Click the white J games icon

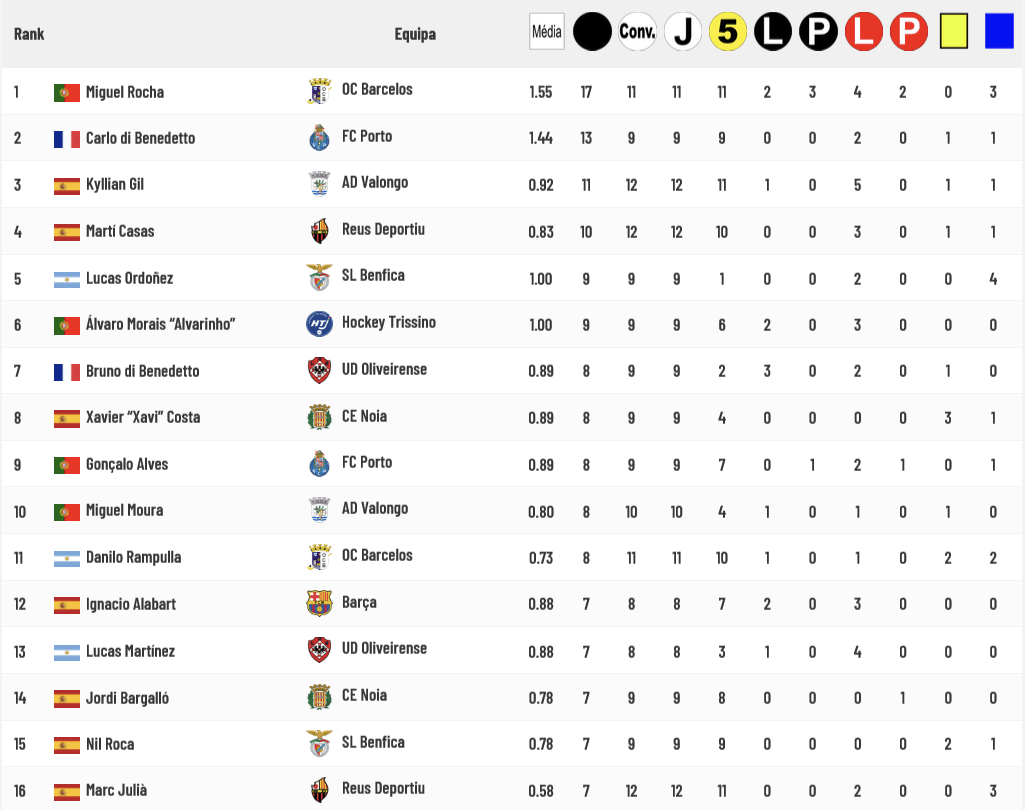682,31
